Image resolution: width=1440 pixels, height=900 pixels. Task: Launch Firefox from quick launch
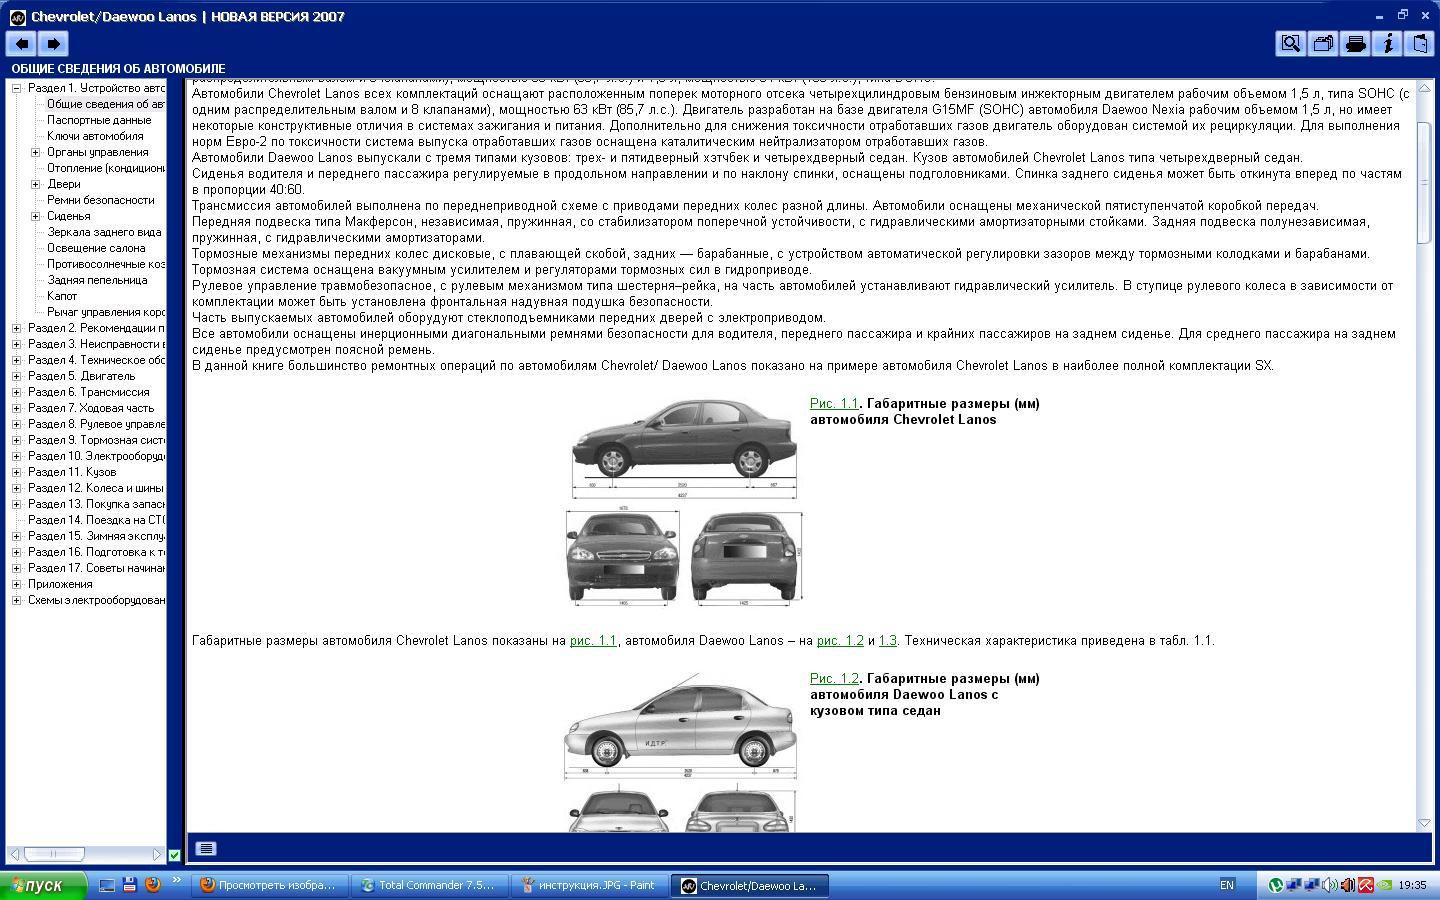tap(152, 885)
